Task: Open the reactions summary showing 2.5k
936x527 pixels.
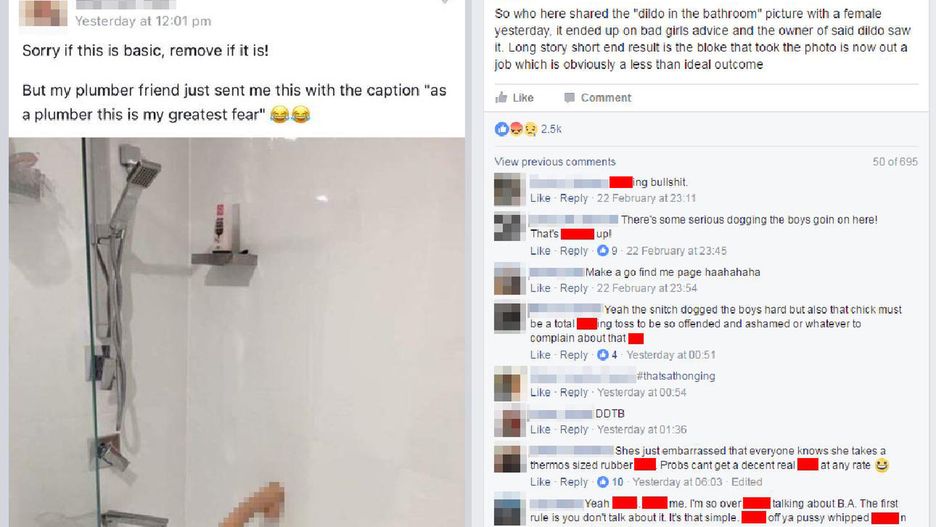Action: click(528, 129)
